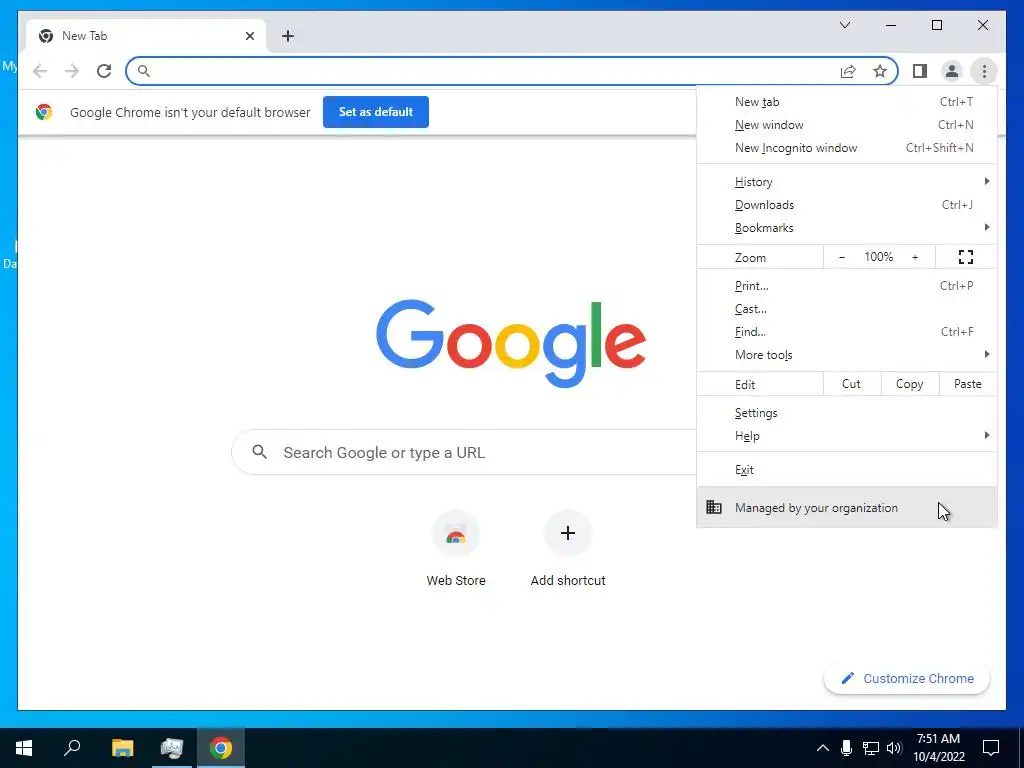Click the three-dot Chrome menu icon
The image size is (1024, 768).
pyautogui.click(x=984, y=71)
